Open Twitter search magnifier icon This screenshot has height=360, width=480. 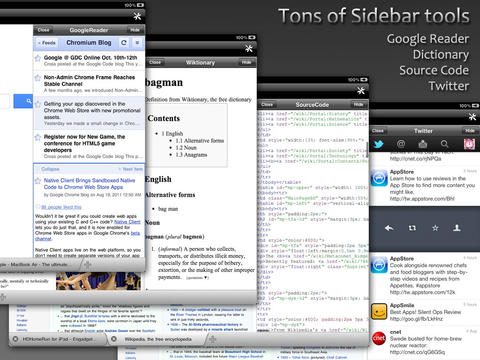(x=445, y=144)
